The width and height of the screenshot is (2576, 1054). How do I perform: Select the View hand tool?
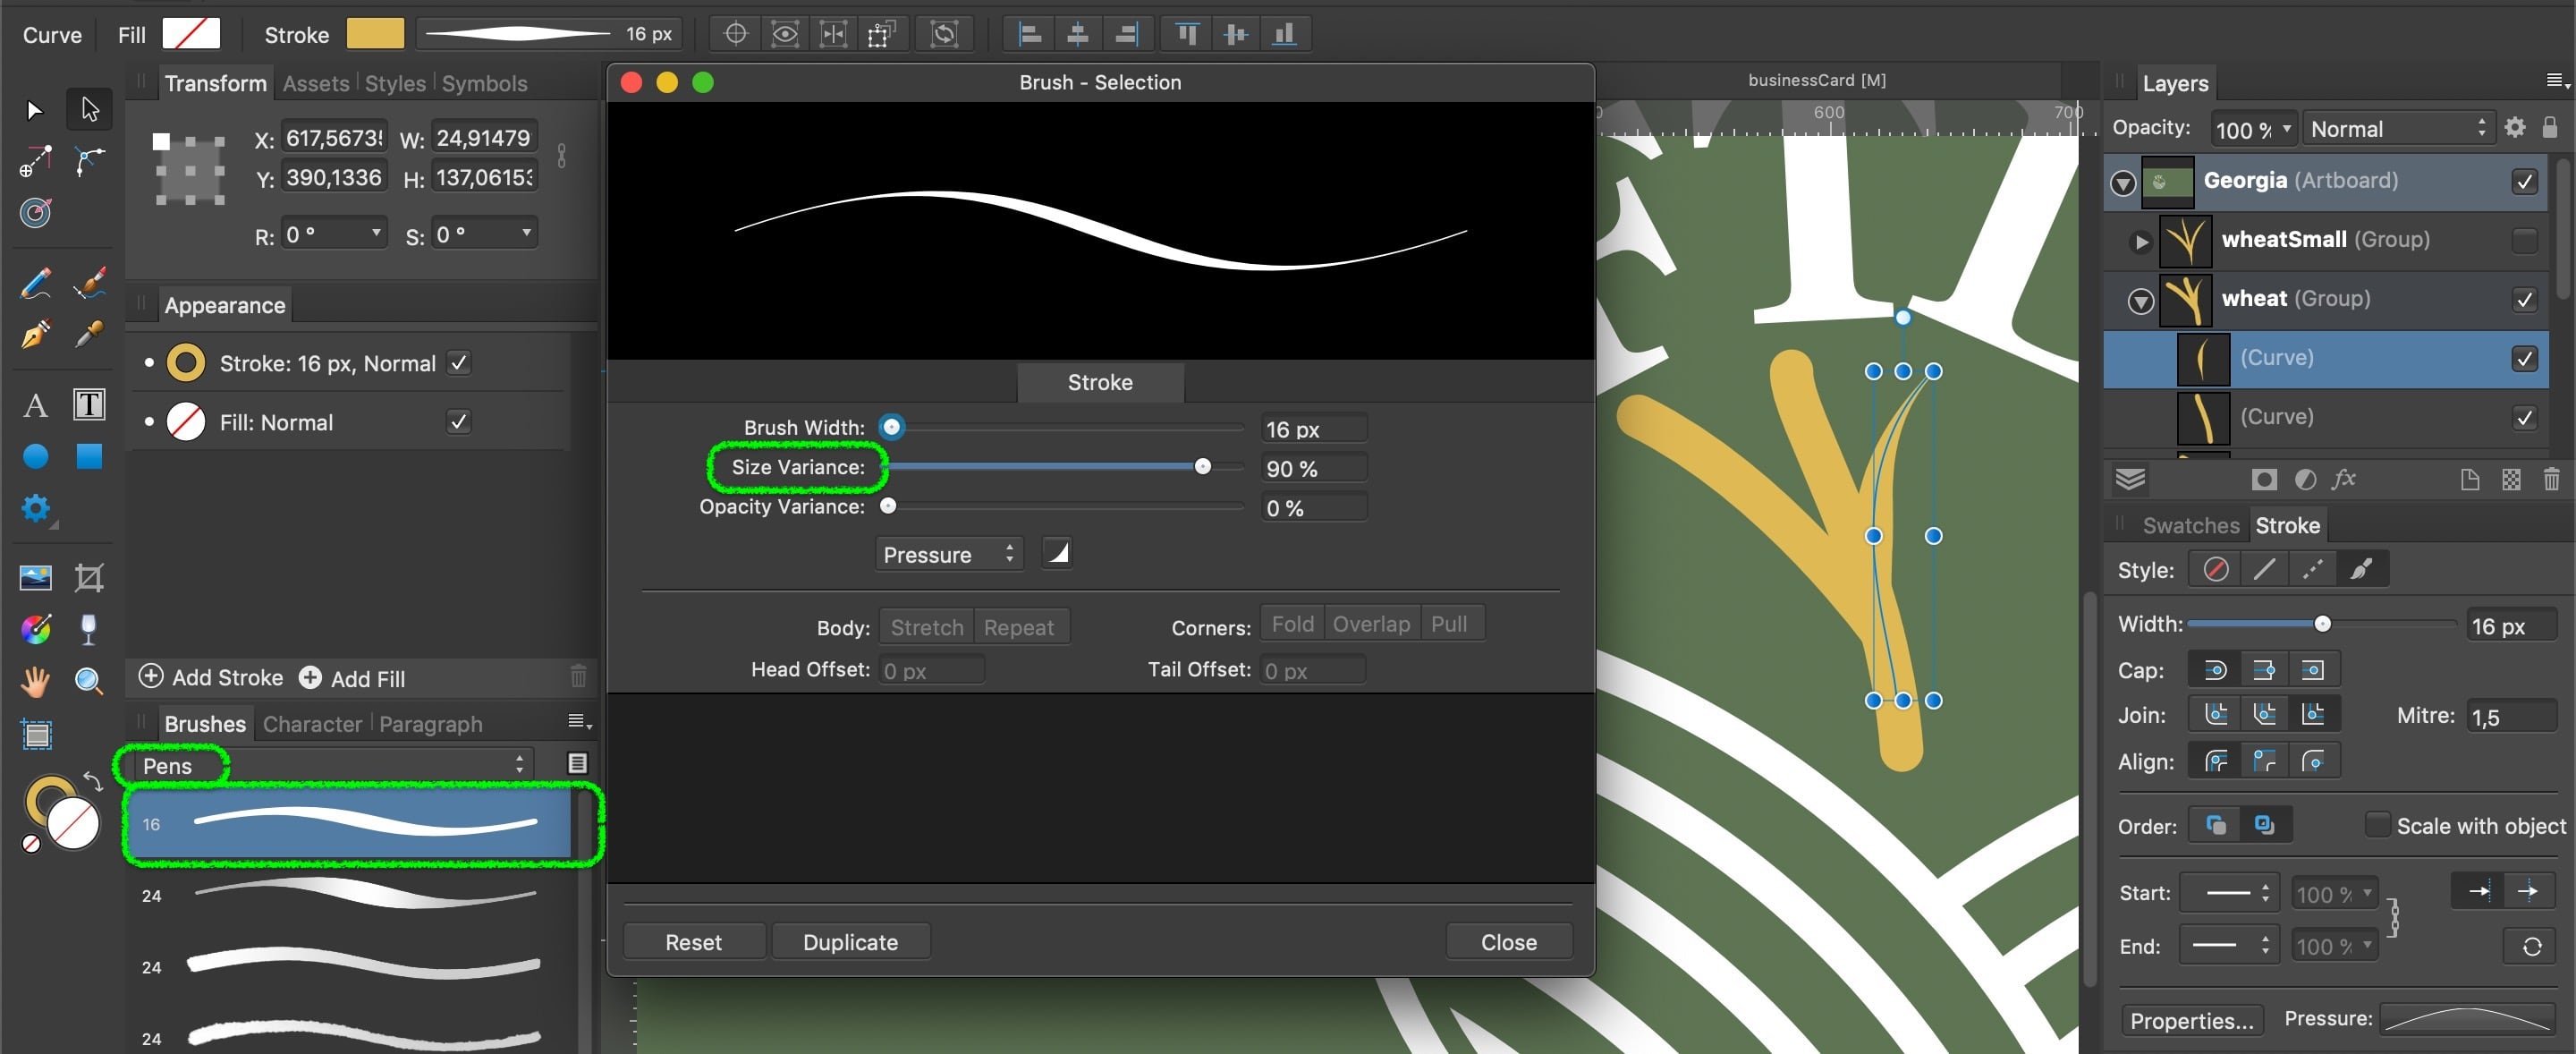click(x=36, y=681)
